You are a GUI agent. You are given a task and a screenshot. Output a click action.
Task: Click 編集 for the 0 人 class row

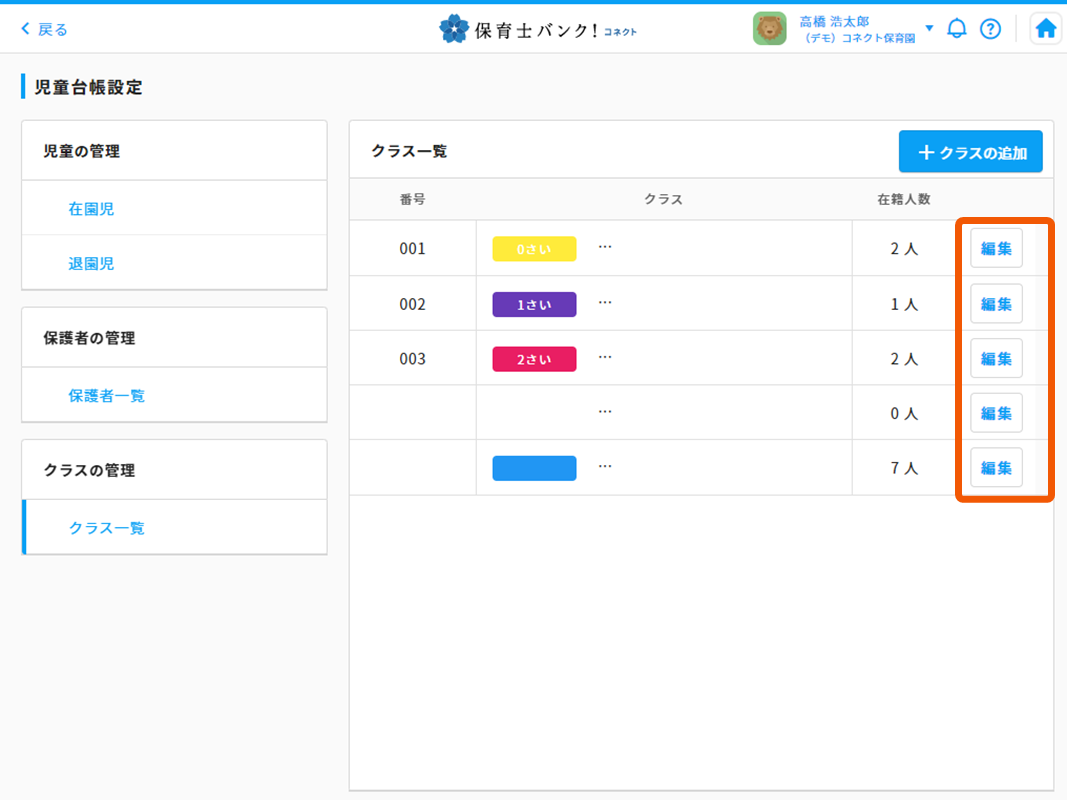coord(996,413)
